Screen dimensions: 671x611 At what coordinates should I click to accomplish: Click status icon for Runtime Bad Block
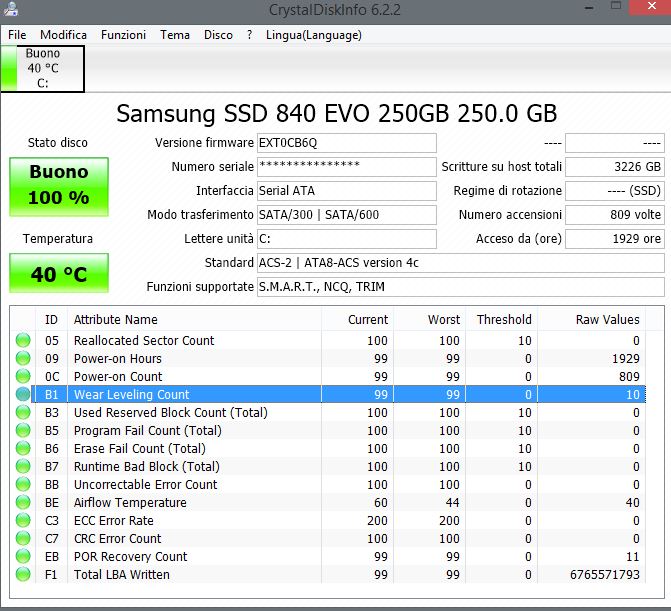23,466
